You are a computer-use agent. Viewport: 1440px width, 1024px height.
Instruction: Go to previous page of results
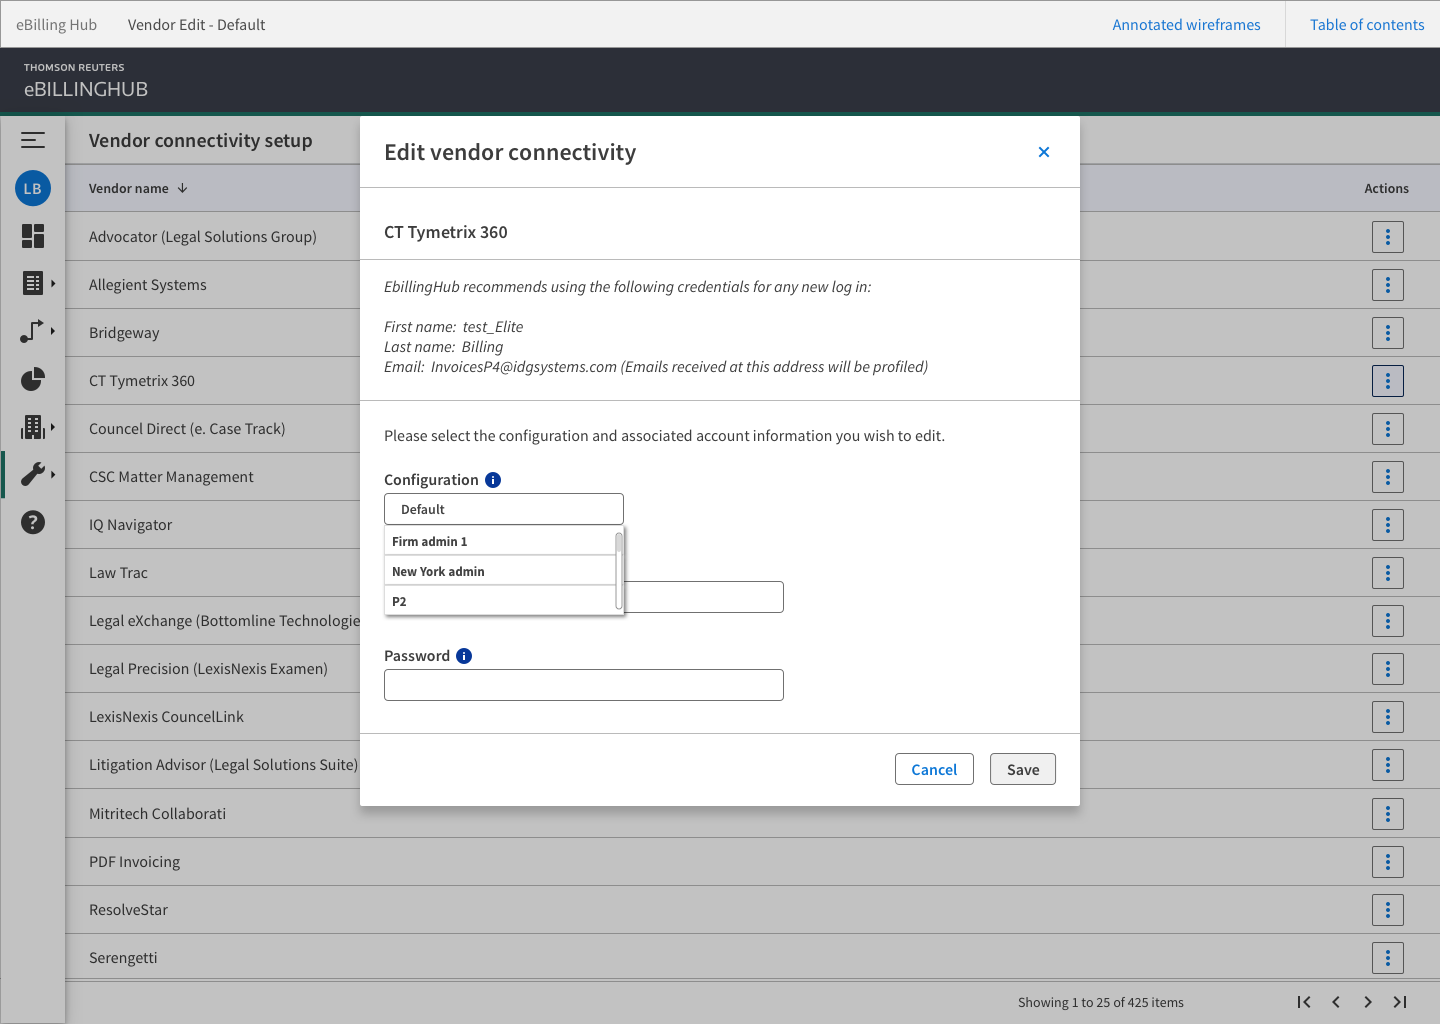click(x=1336, y=1002)
